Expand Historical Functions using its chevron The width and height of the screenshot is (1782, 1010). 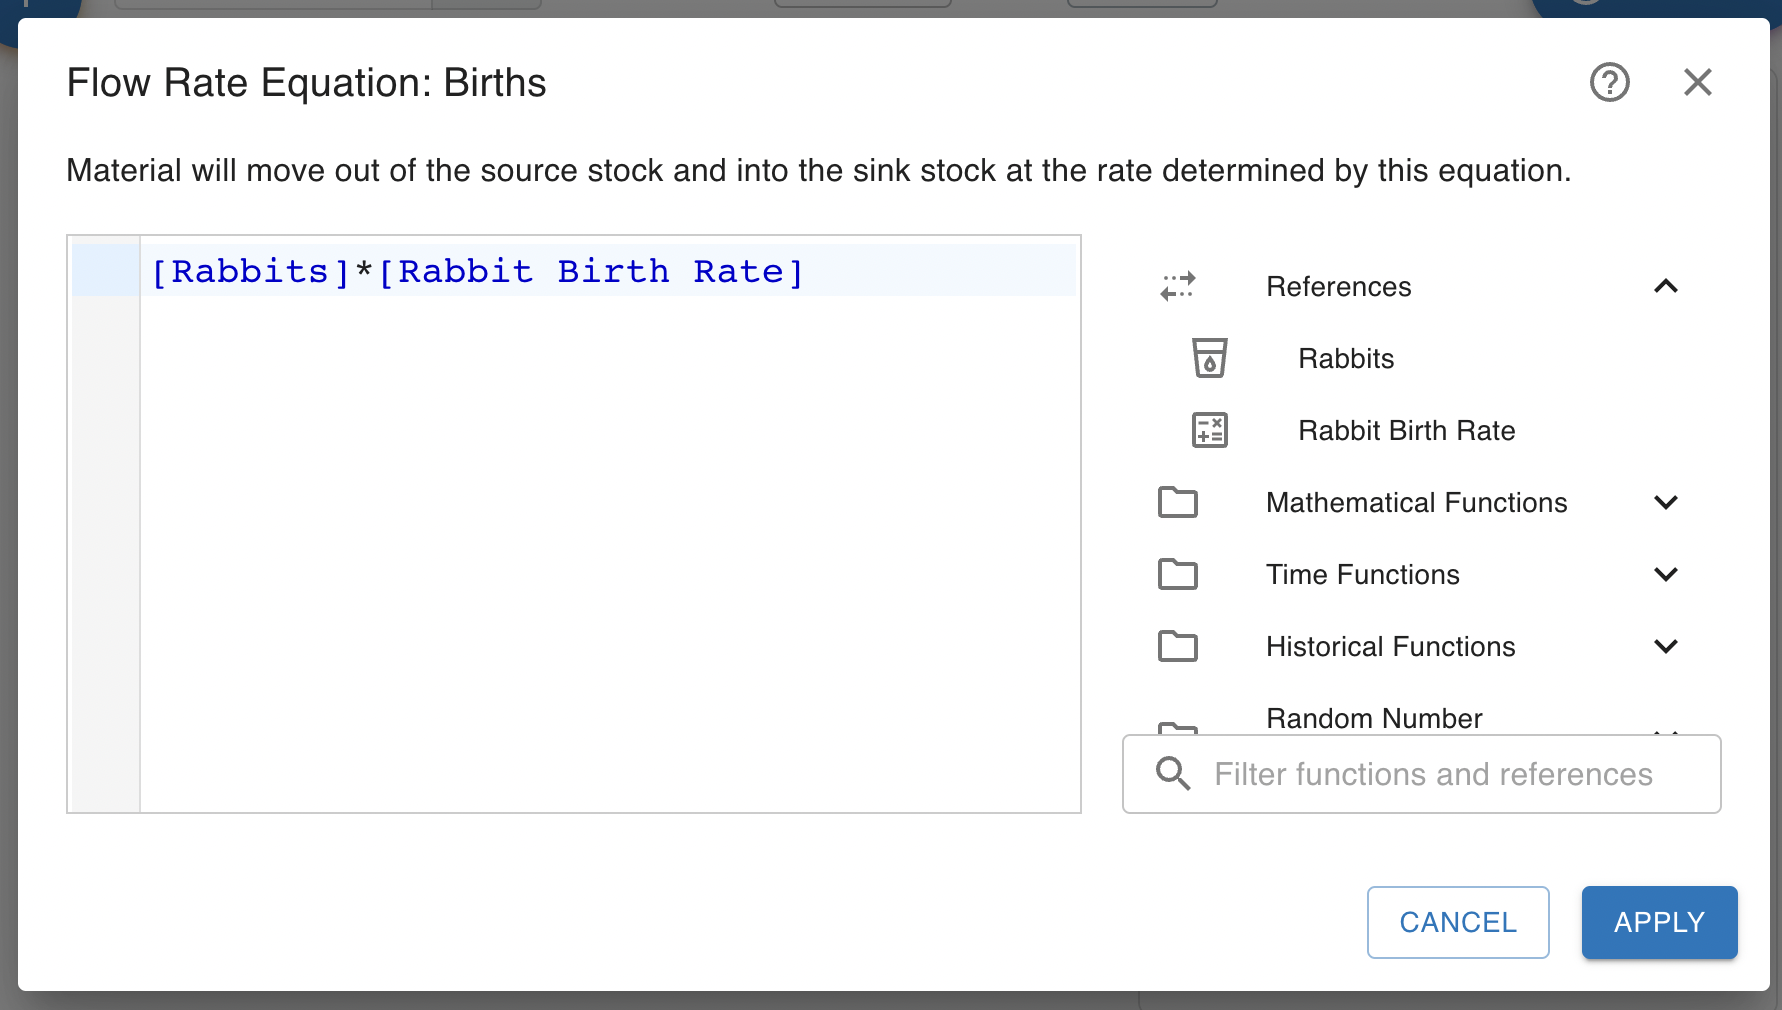(x=1665, y=646)
